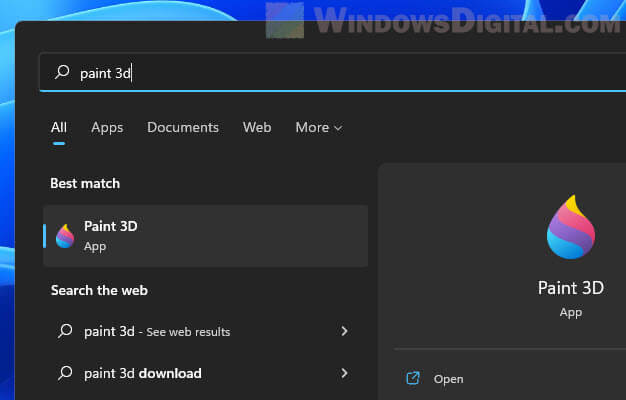Click magnifier icon beside 'paint 3d download'

point(65,372)
